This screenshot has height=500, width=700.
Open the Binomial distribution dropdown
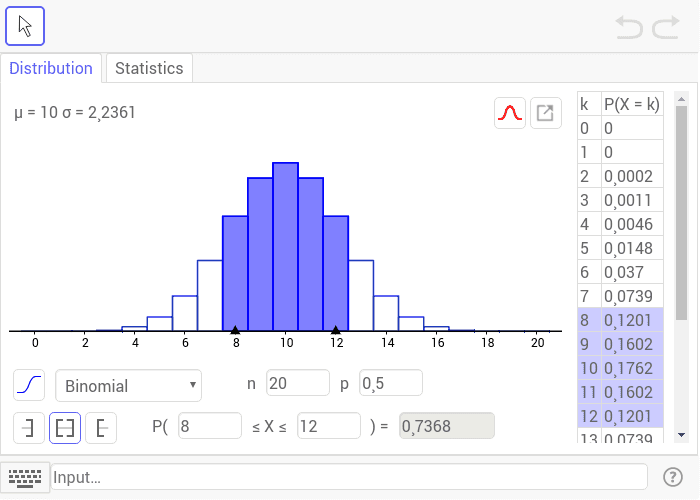129,385
